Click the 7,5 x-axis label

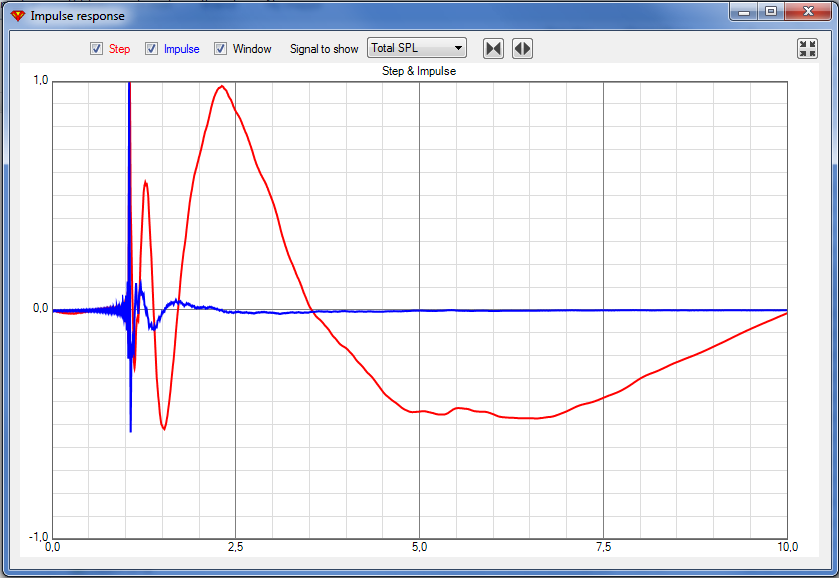(603, 547)
